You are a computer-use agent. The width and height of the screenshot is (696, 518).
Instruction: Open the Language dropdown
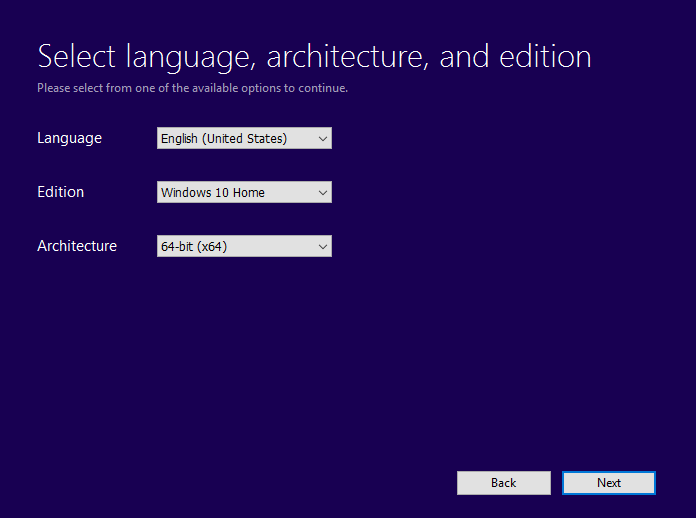(244, 138)
